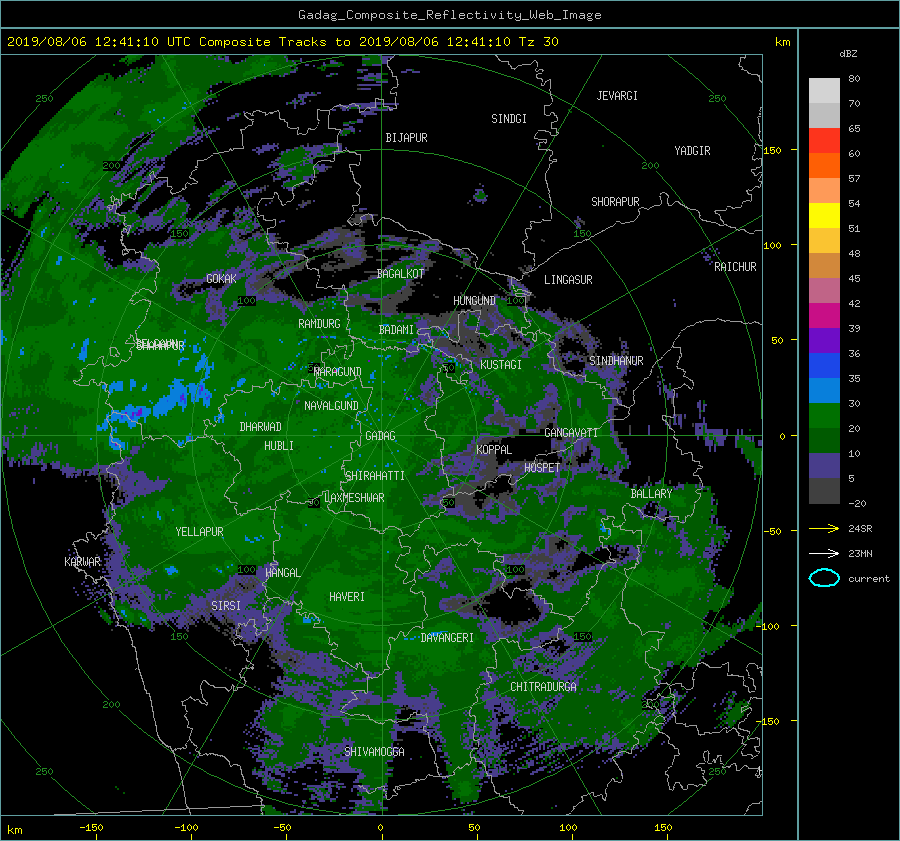The image size is (900, 841).
Task: Select the purple 36-39 dBZ legend swatch
Action: [x=824, y=340]
